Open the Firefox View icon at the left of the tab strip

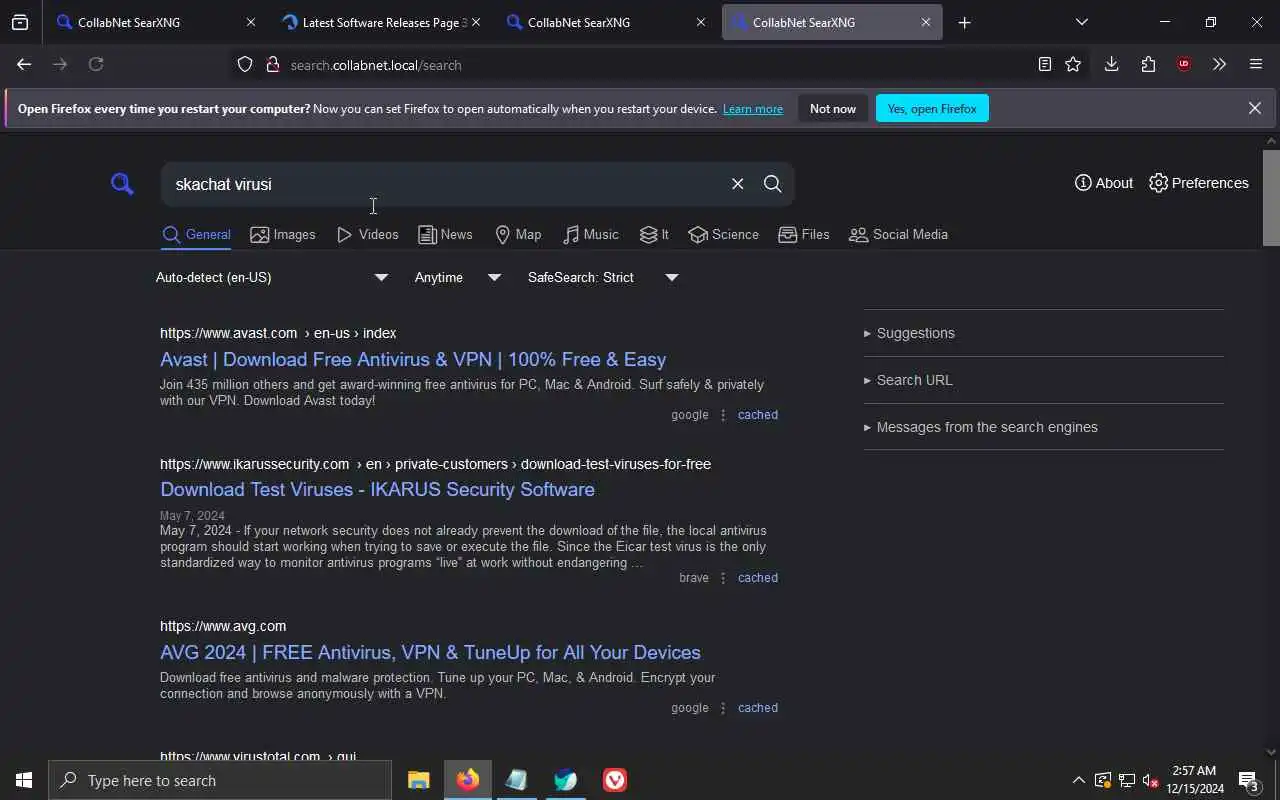coord(20,22)
